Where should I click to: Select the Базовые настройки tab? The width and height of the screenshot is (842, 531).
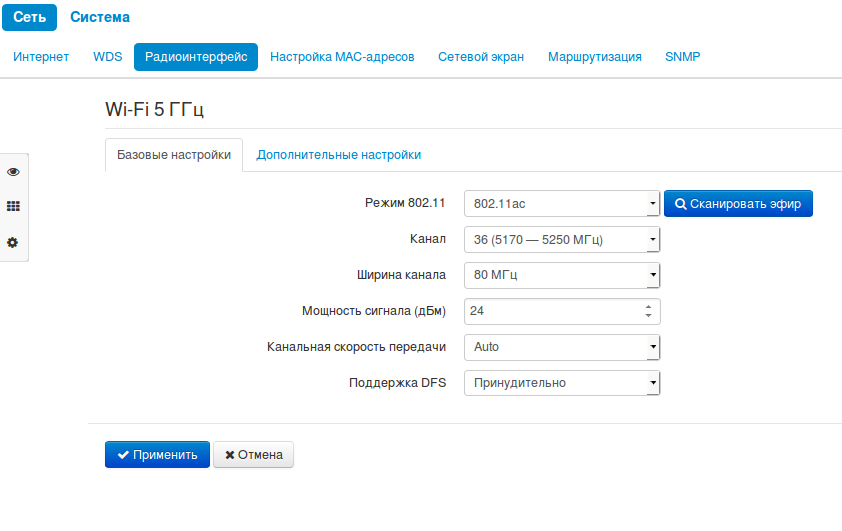[x=174, y=155]
